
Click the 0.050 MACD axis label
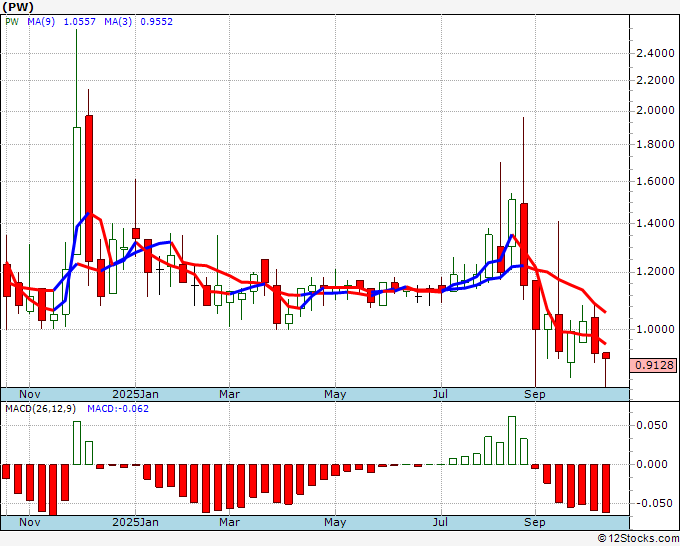coord(651,425)
